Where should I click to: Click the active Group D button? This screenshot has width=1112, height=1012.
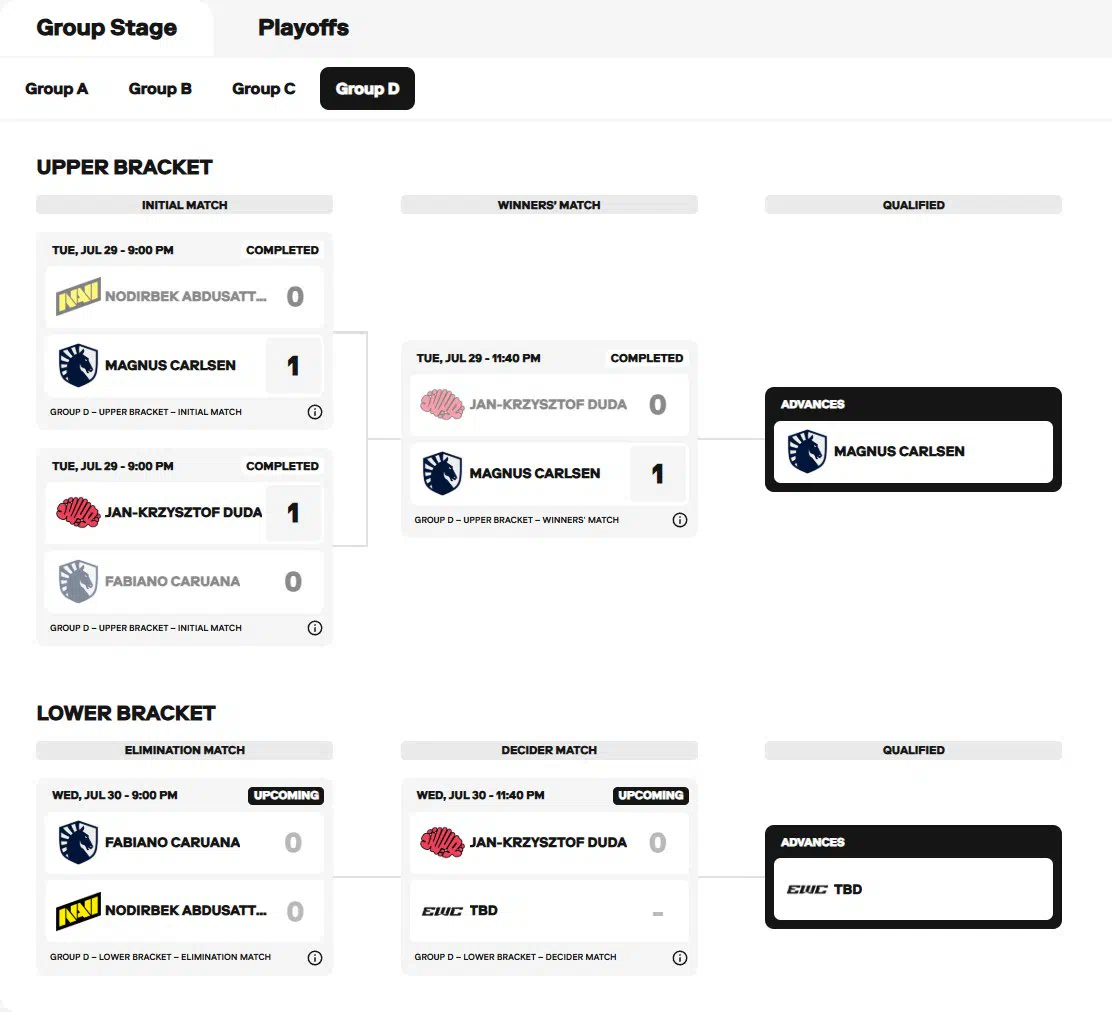click(x=367, y=89)
